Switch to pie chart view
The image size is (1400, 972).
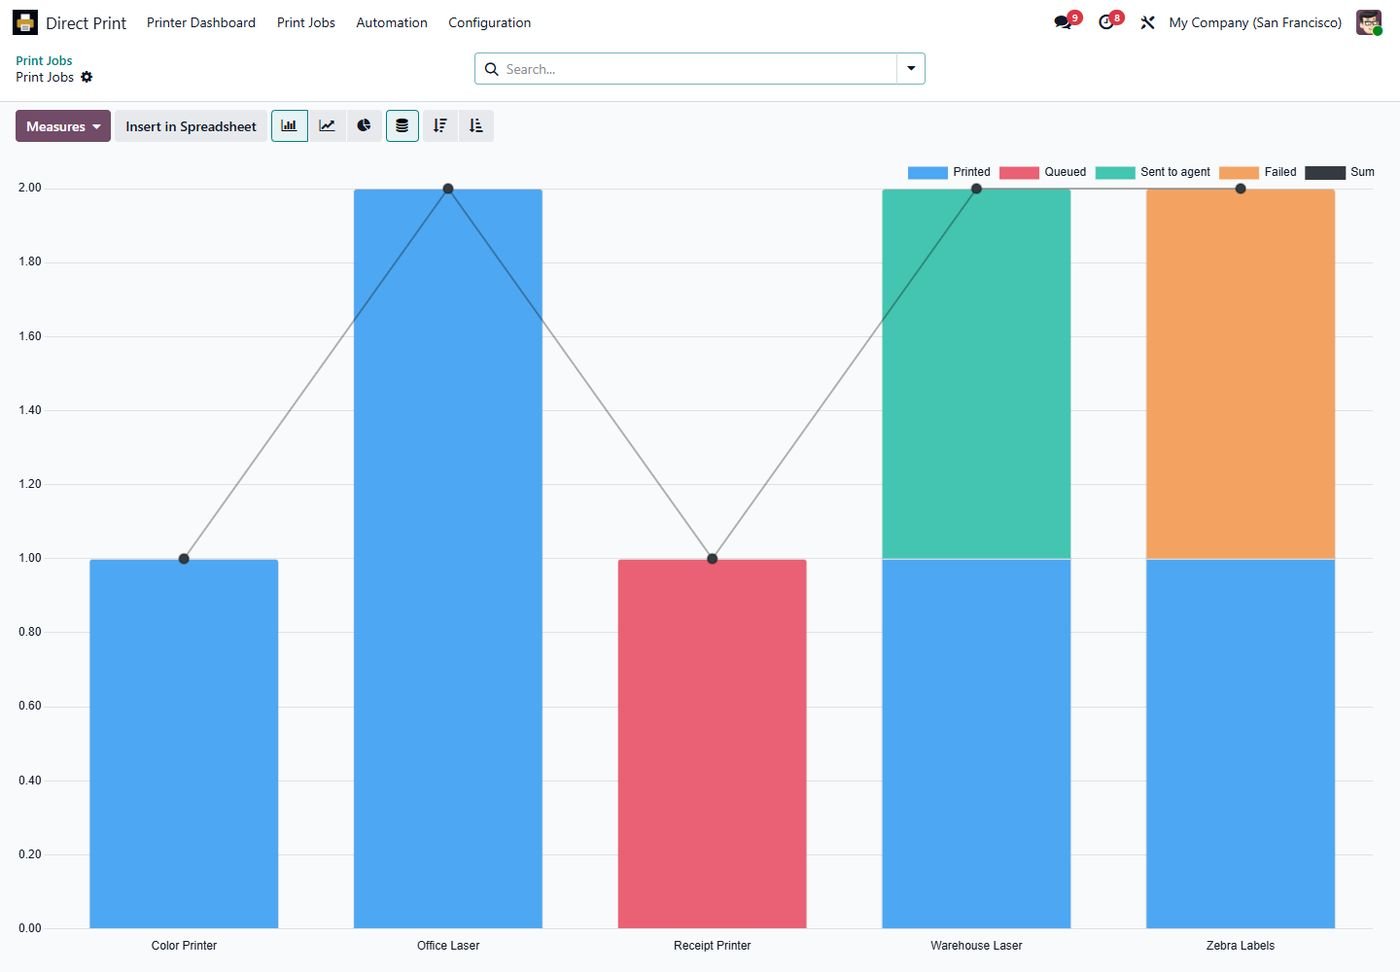tap(364, 126)
